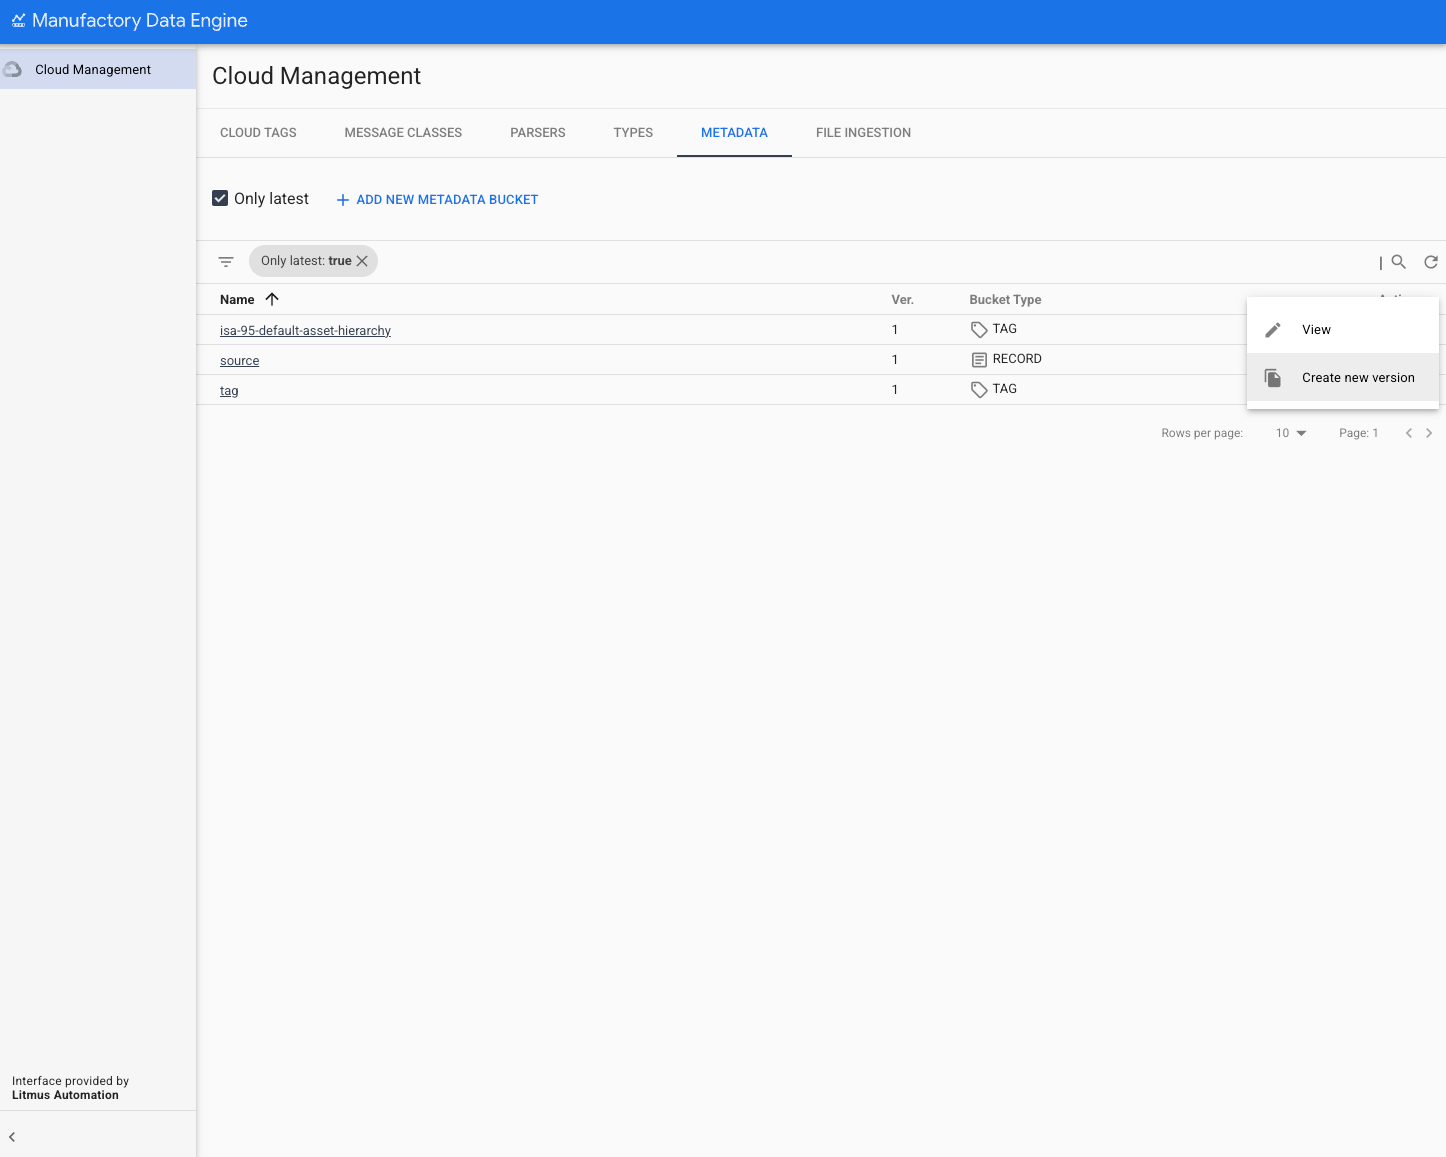Open the filter list icon

[x=226, y=262]
